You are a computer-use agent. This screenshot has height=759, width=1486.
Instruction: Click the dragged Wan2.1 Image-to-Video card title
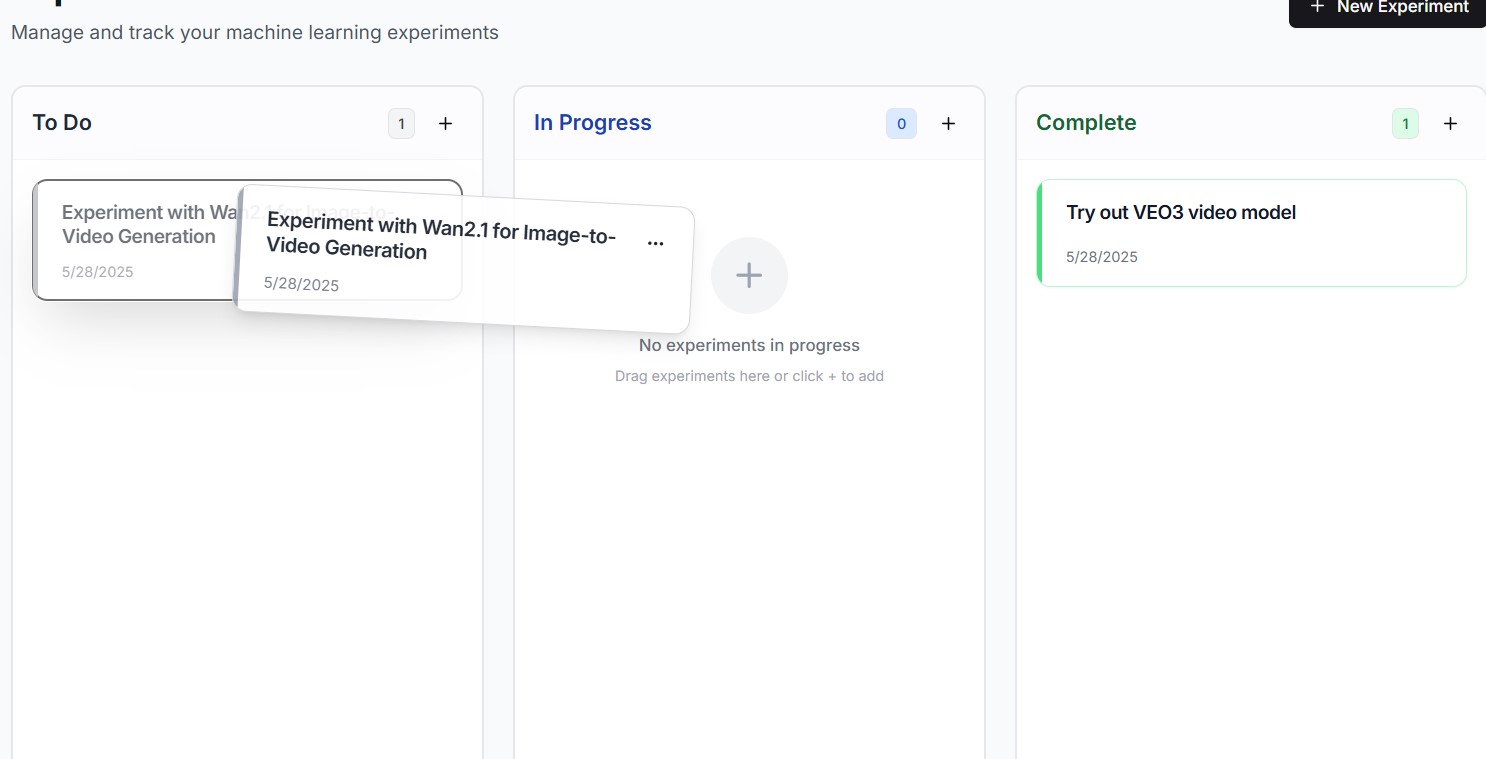click(x=440, y=236)
